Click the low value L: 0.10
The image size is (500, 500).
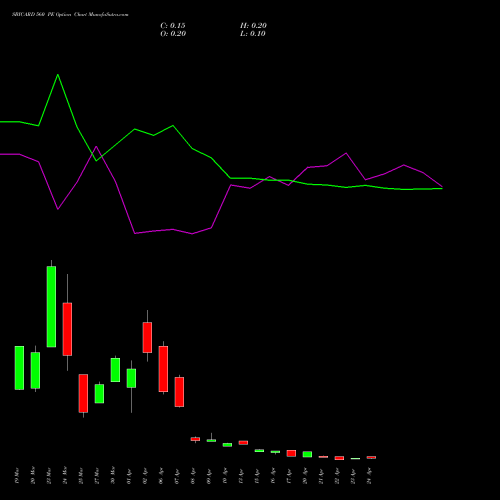[x=253, y=34]
